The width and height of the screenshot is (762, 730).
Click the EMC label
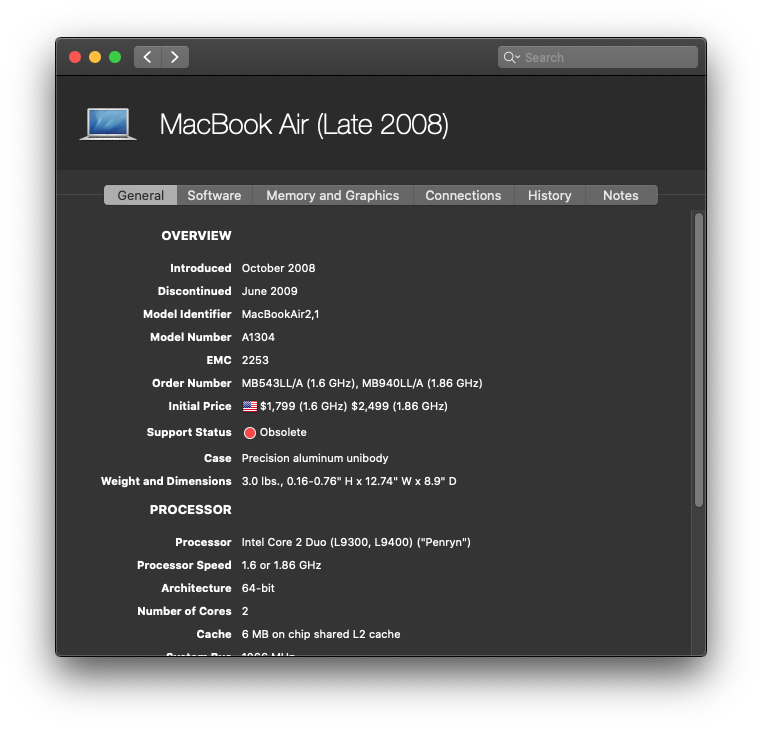(x=219, y=360)
